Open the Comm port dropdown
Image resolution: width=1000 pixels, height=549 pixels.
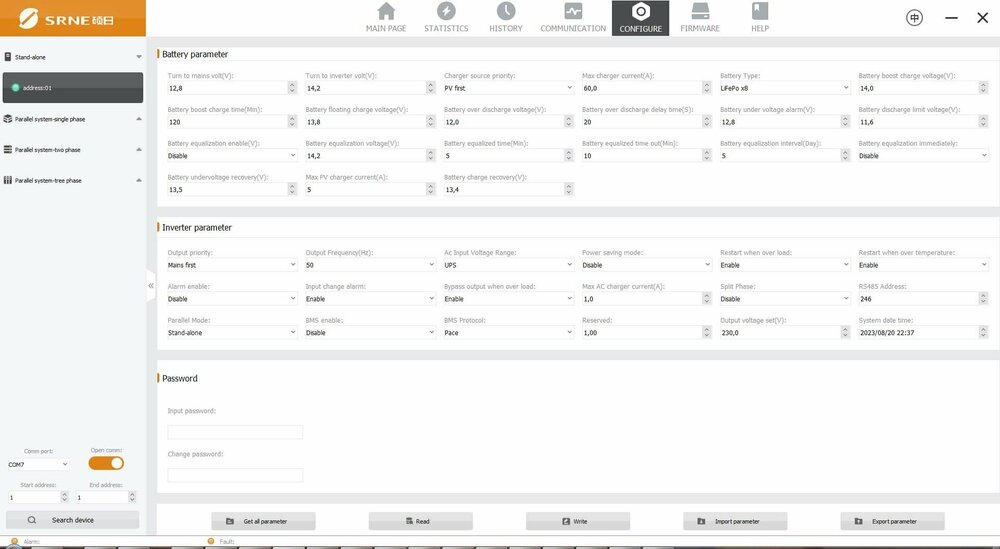click(x=38, y=464)
